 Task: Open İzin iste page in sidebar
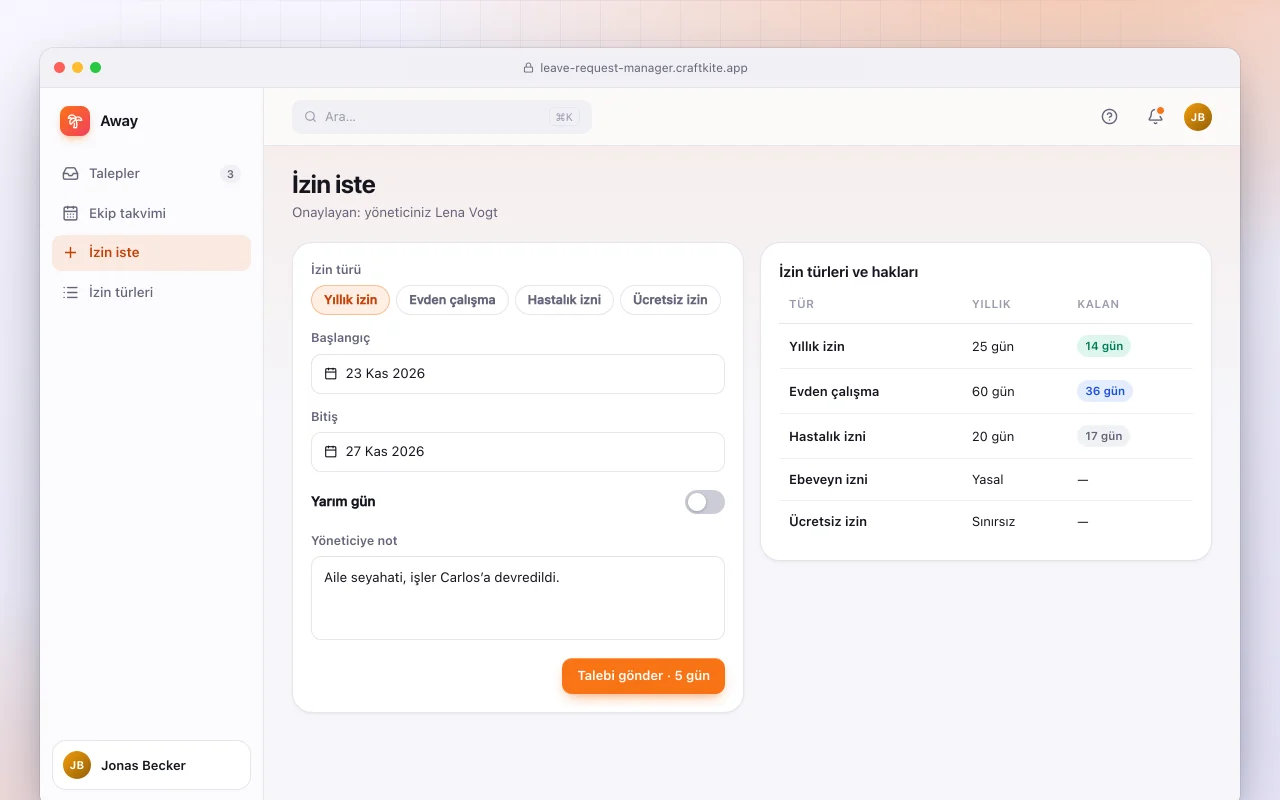click(x=151, y=253)
